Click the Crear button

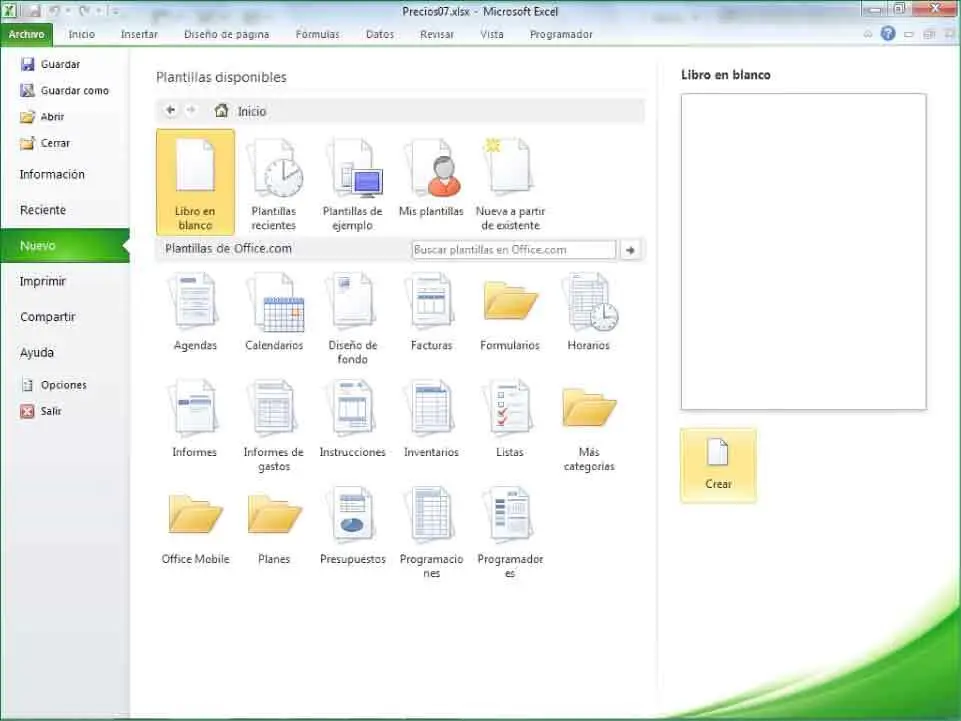pos(718,465)
